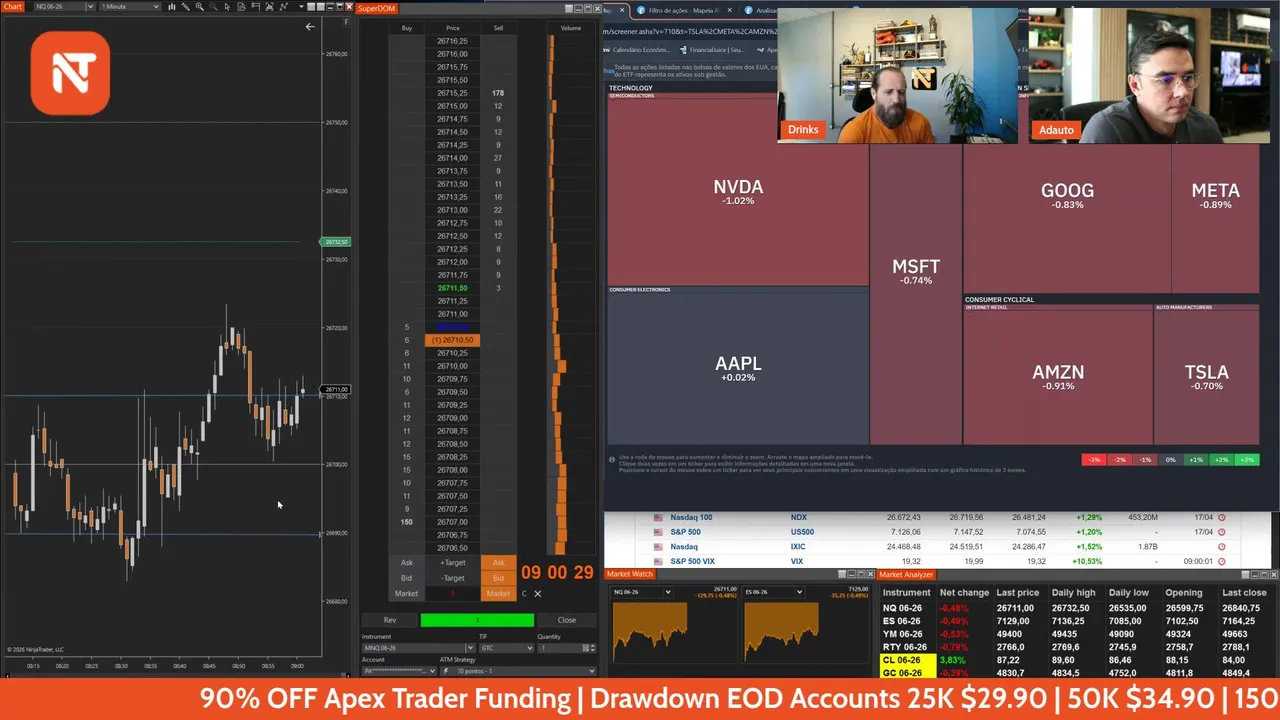
Task: Click buy-side Market button in SuperDOM
Action: (407, 594)
